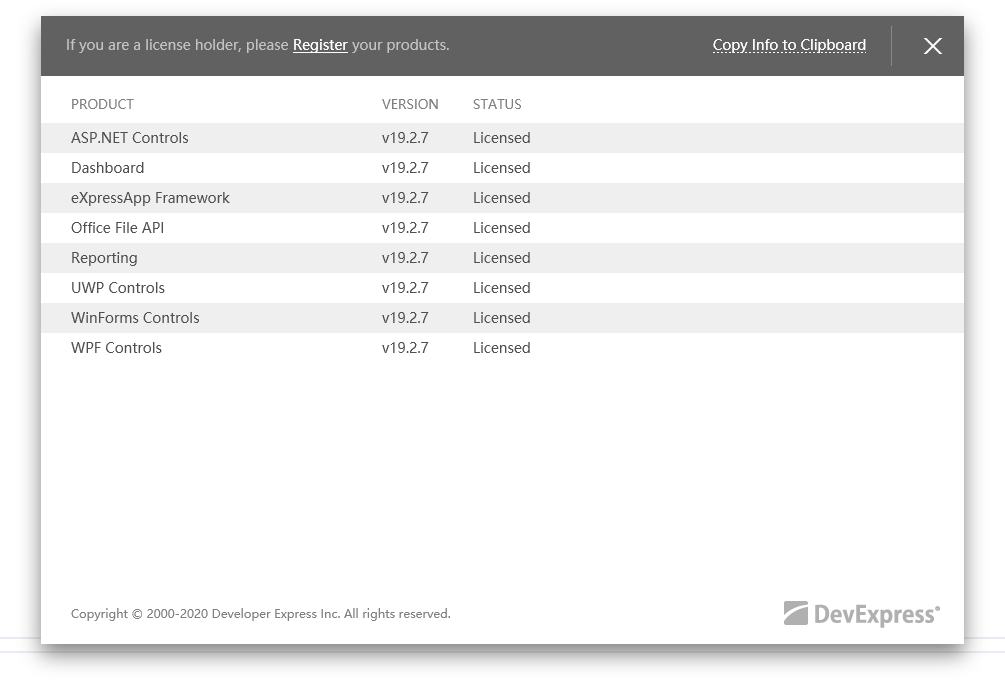Select the UWP Controls row
The image size is (1005, 680).
[118, 288]
